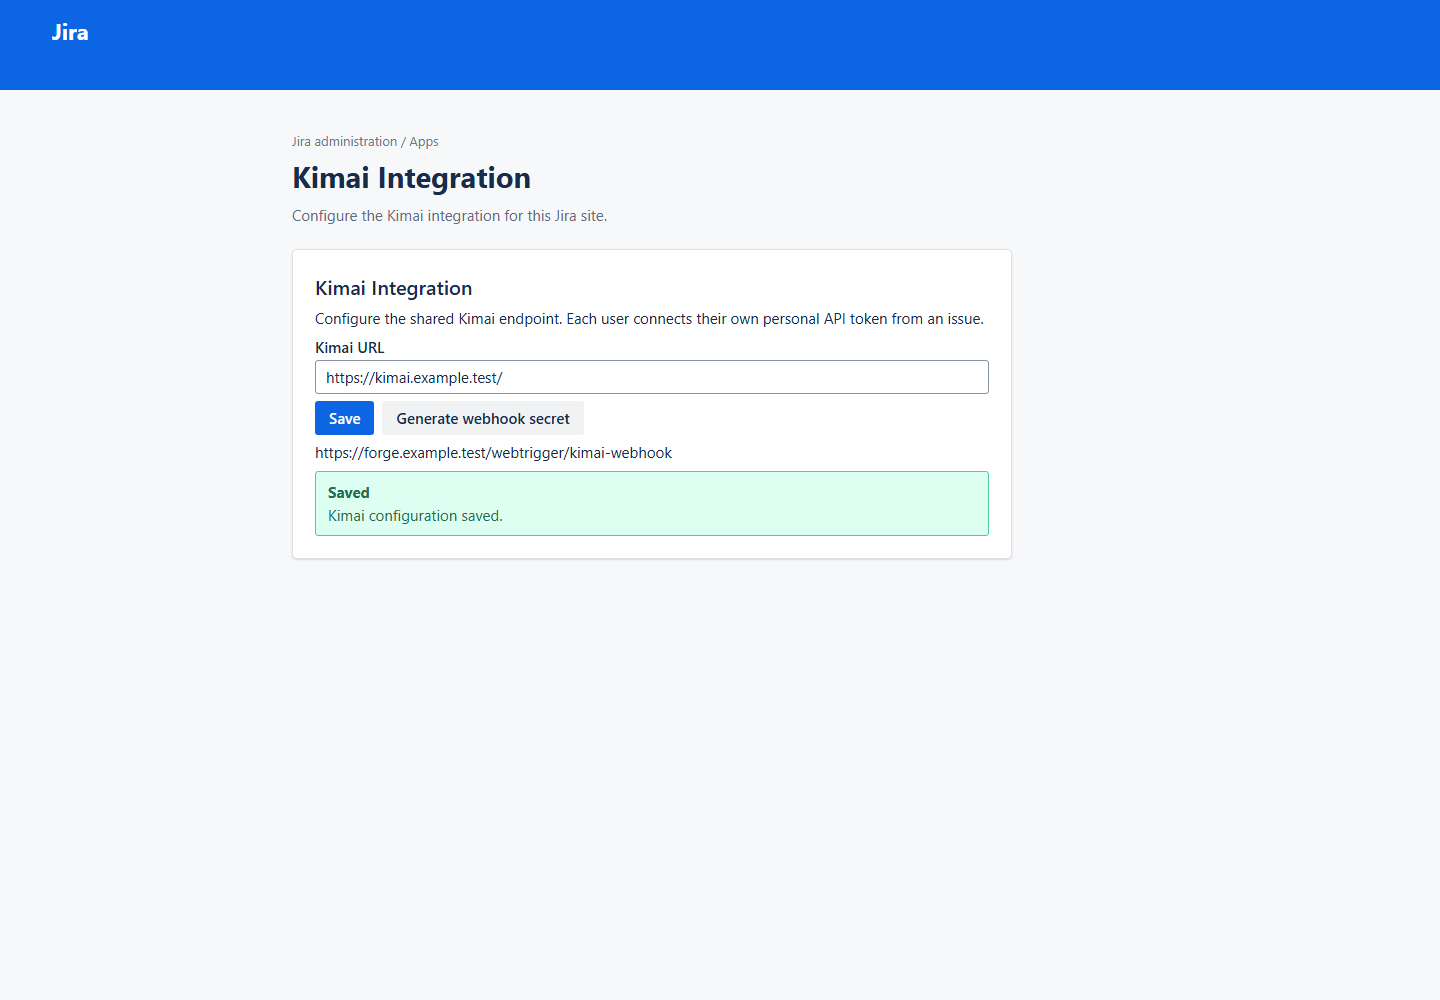This screenshot has height=1000, width=1440.
Task: Select the 'Jira administration / Apps' breadcrumb text
Action: [x=365, y=142]
